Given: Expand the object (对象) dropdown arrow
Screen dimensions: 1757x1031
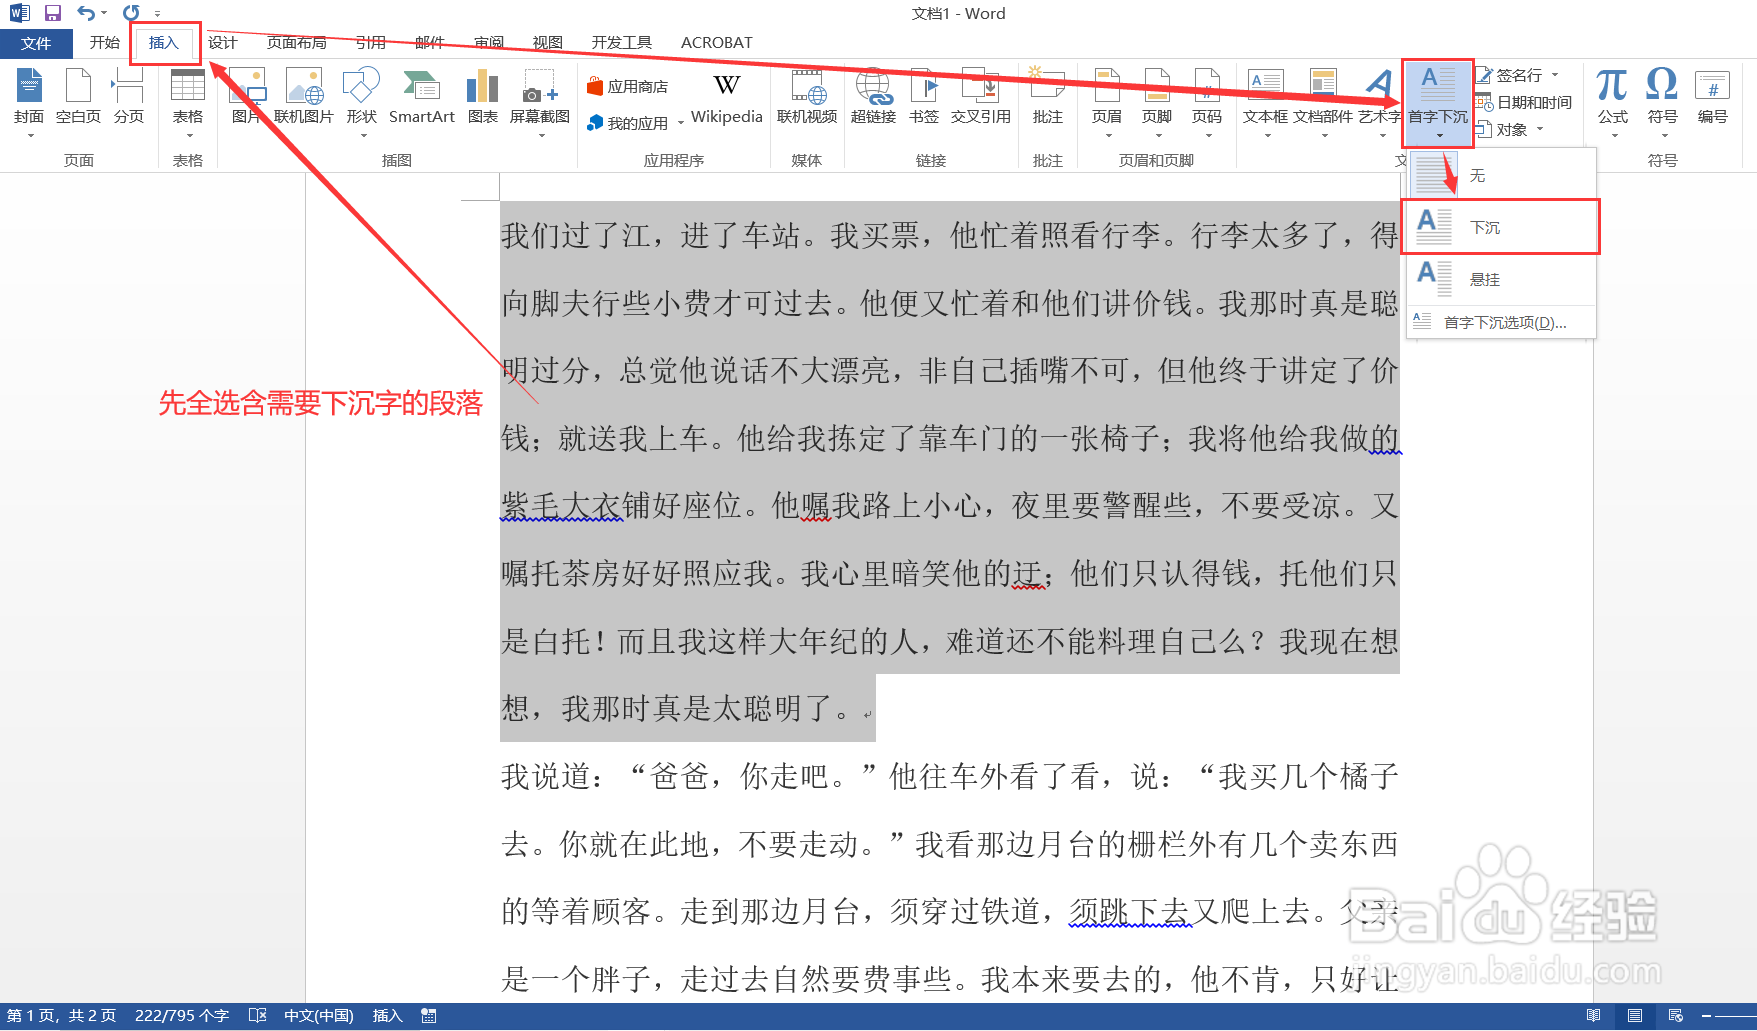Looking at the screenshot, I should pyautogui.click(x=1540, y=129).
